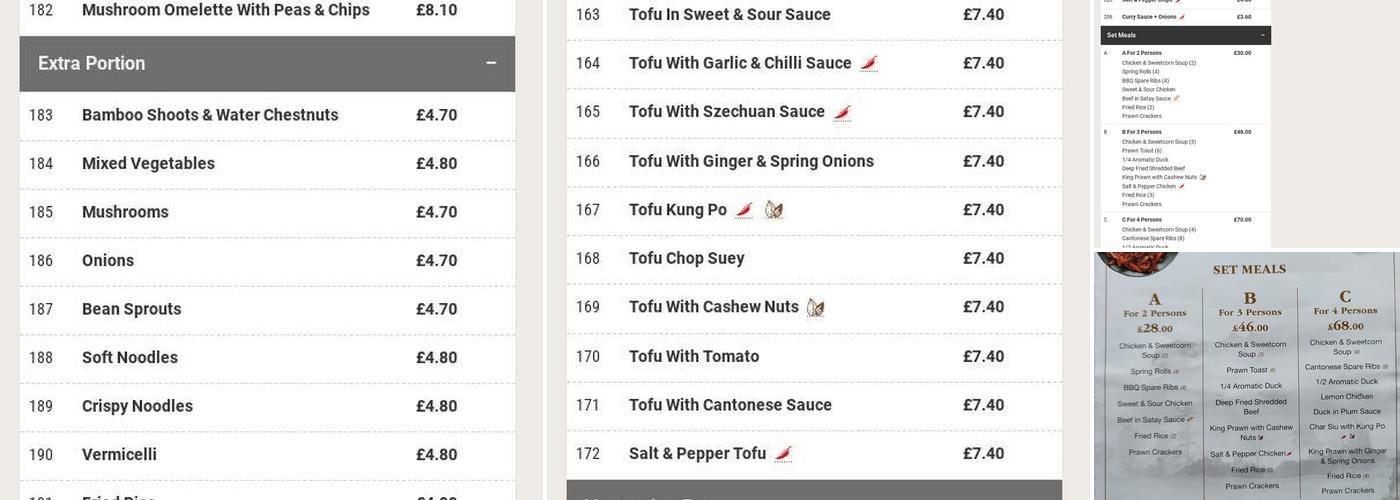Screen dimensions: 1400x500
Task: Click the chilli icon next to Tofu With Szechuan Sauce
Action: 842,113
